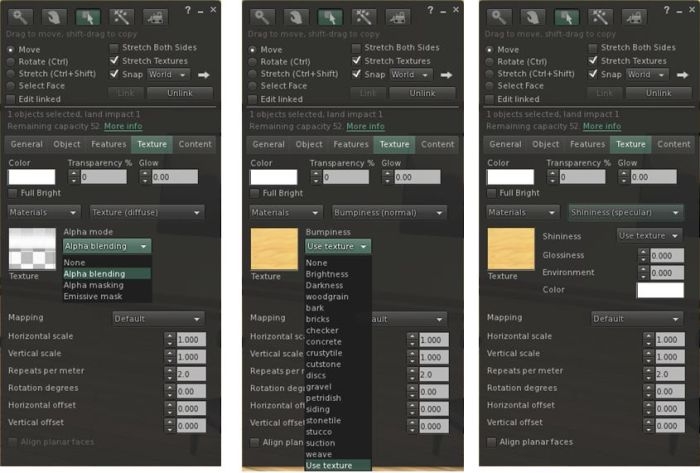
Task: Open Bumpiness (normal) dropdown in middle panel
Action: pyautogui.click(x=389, y=212)
